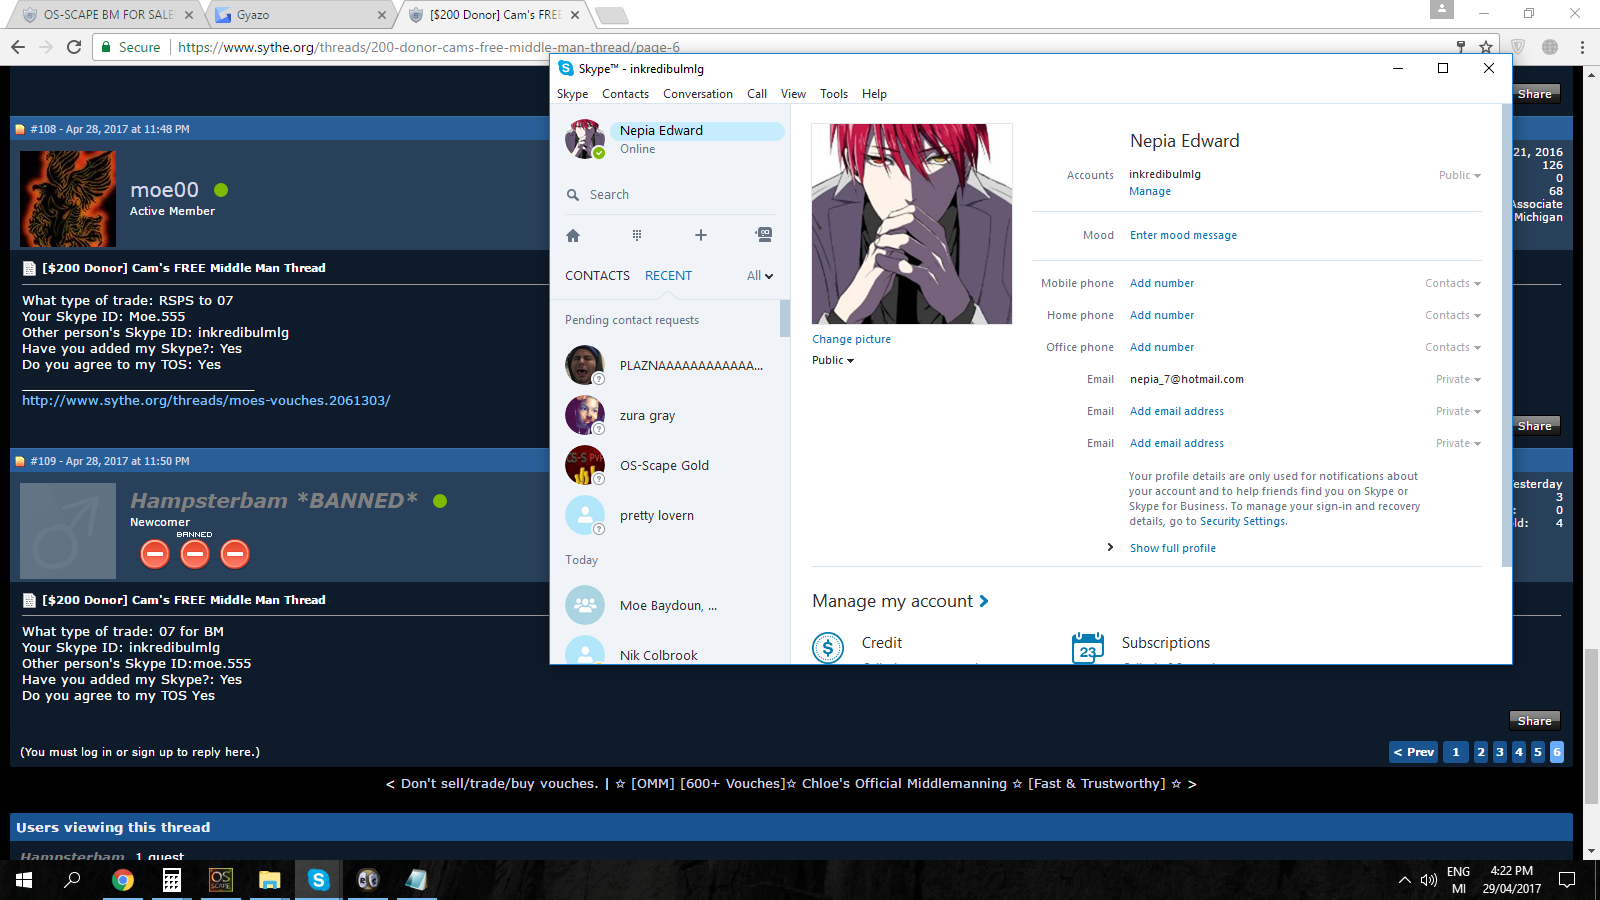
Task: Open the OS-Scape app in the taskbar
Action: pyautogui.click(x=221, y=880)
